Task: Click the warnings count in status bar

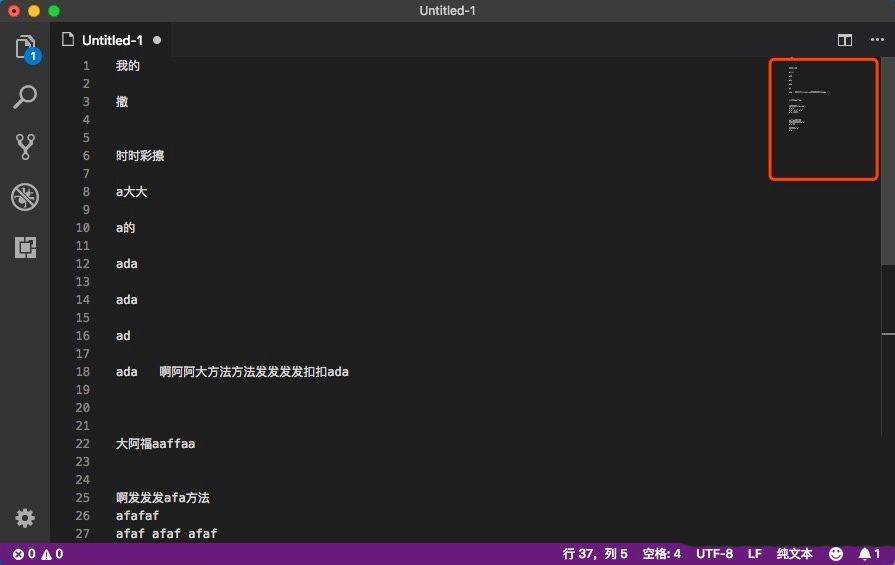Action: (52, 554)
